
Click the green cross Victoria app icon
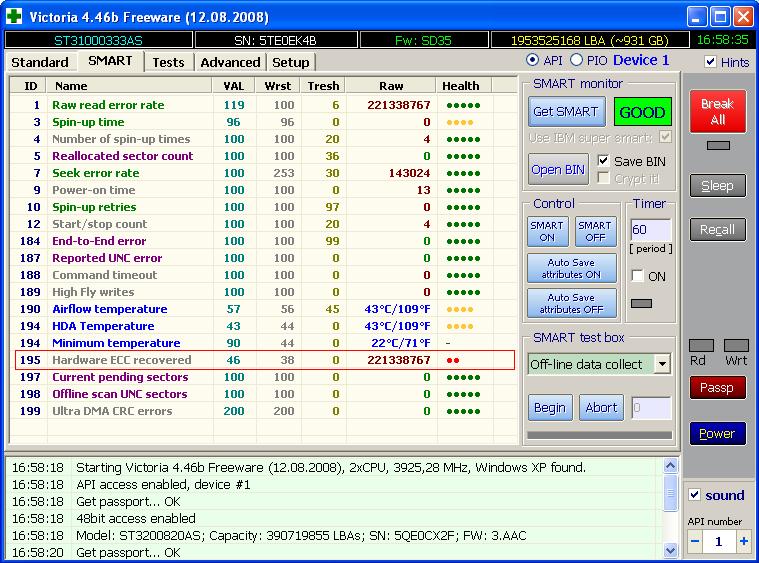[14, 16]
